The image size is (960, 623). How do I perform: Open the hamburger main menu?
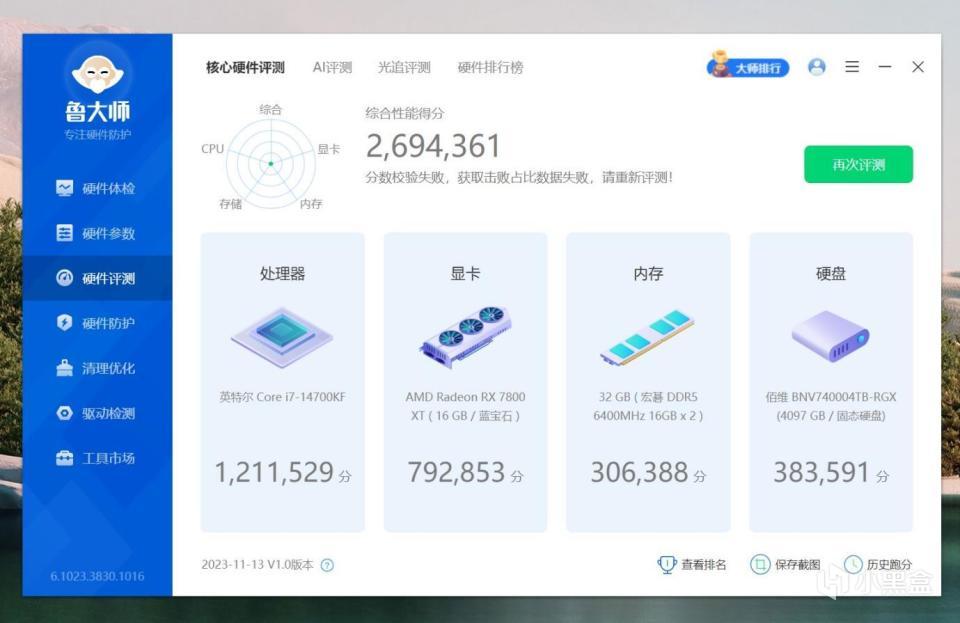coord(852,66)
